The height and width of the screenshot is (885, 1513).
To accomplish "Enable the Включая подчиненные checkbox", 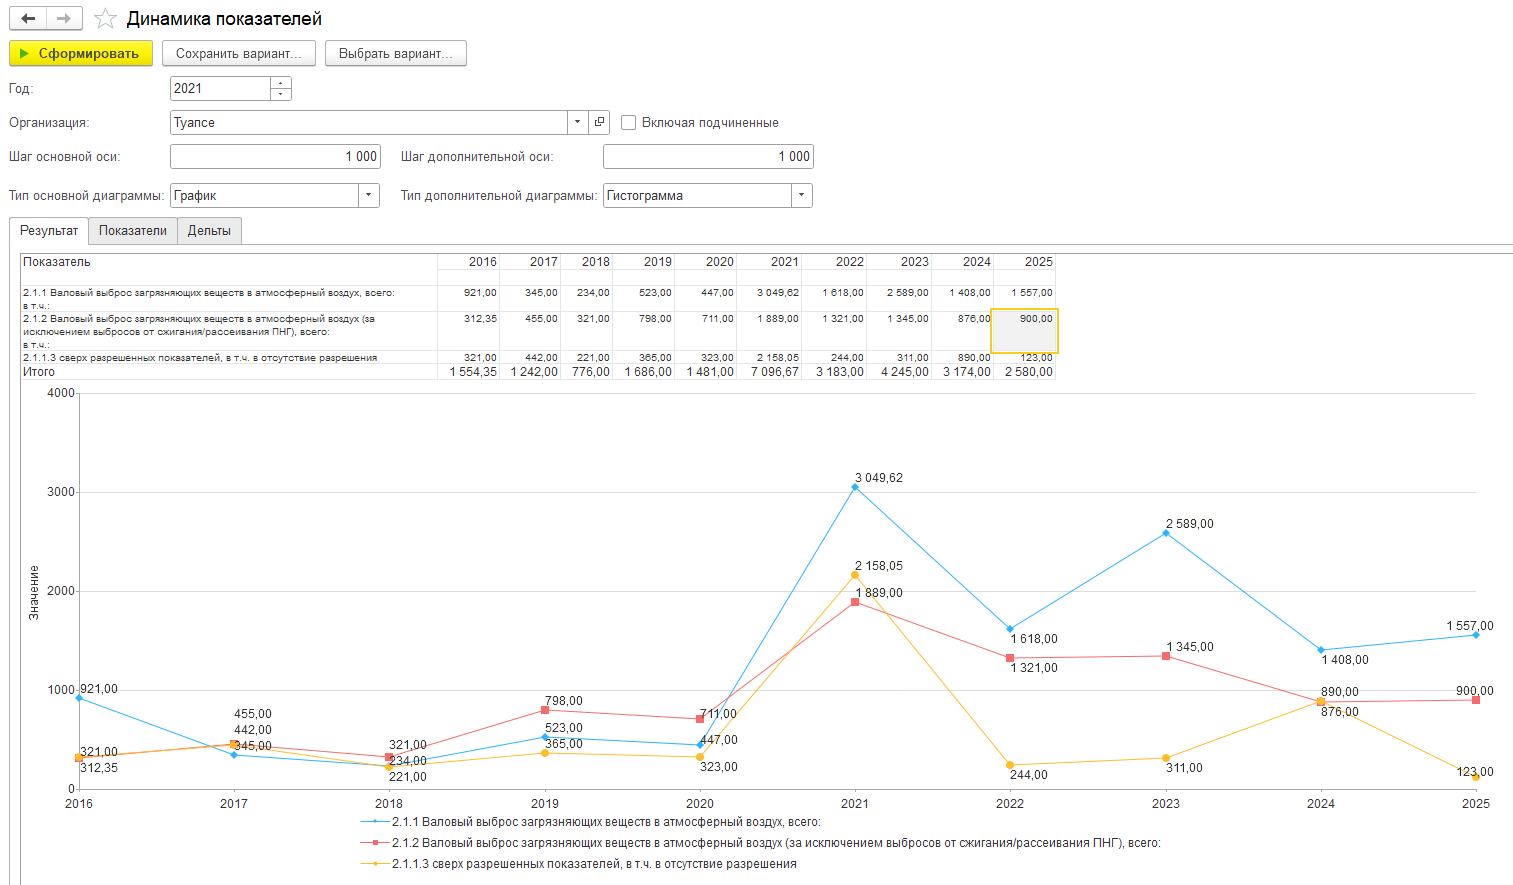I will pyautogui.click(x=629, y=122).
